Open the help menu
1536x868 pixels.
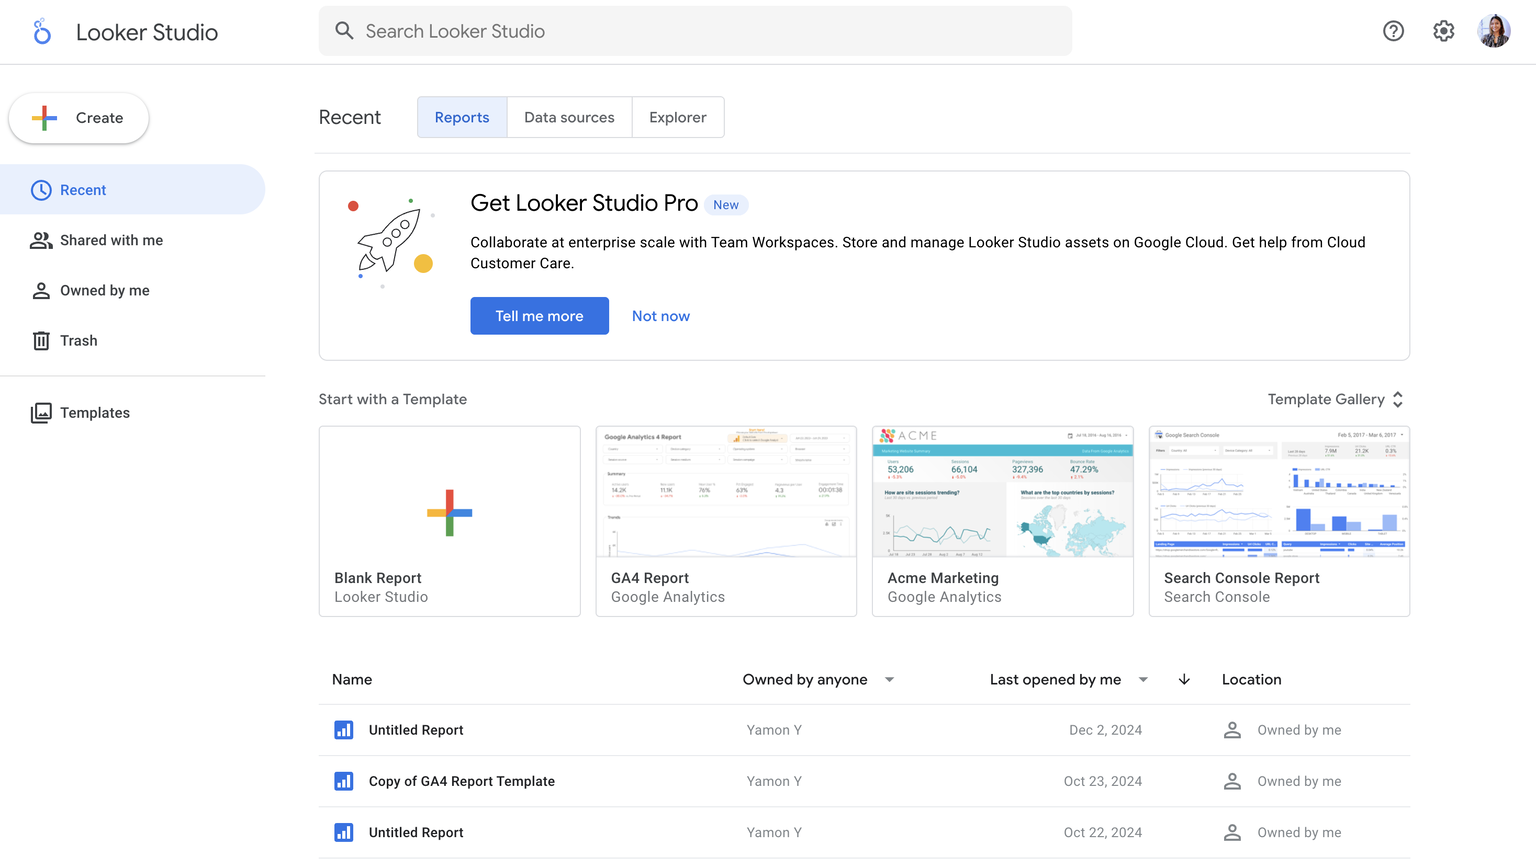tap(1393, 31)
